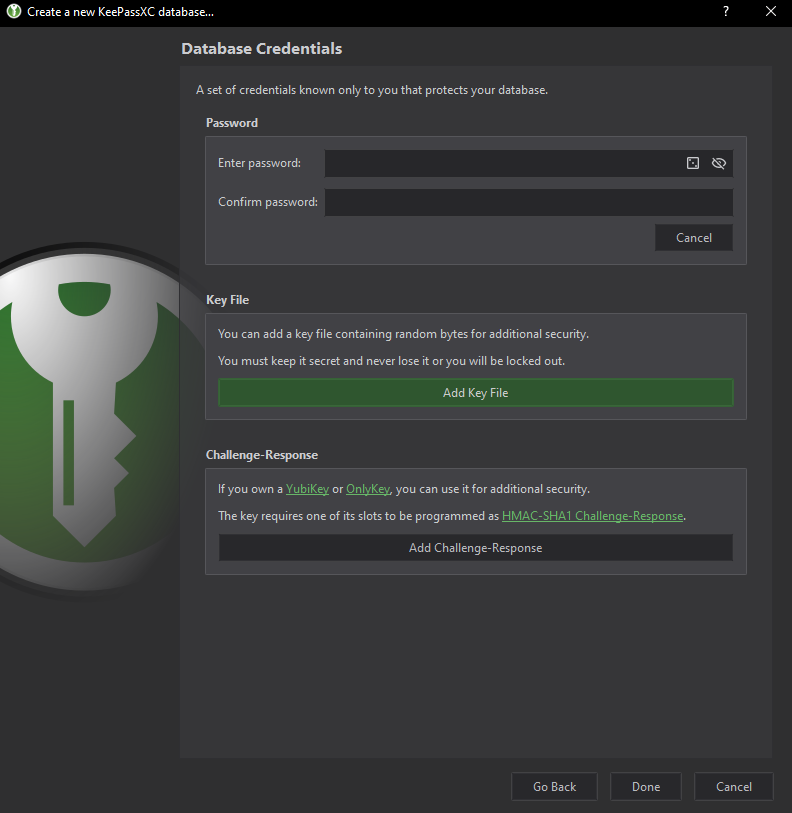The width and height of the screenshot is (792, 813).
Task: Click the Enter password field
Action: point(529,163)
